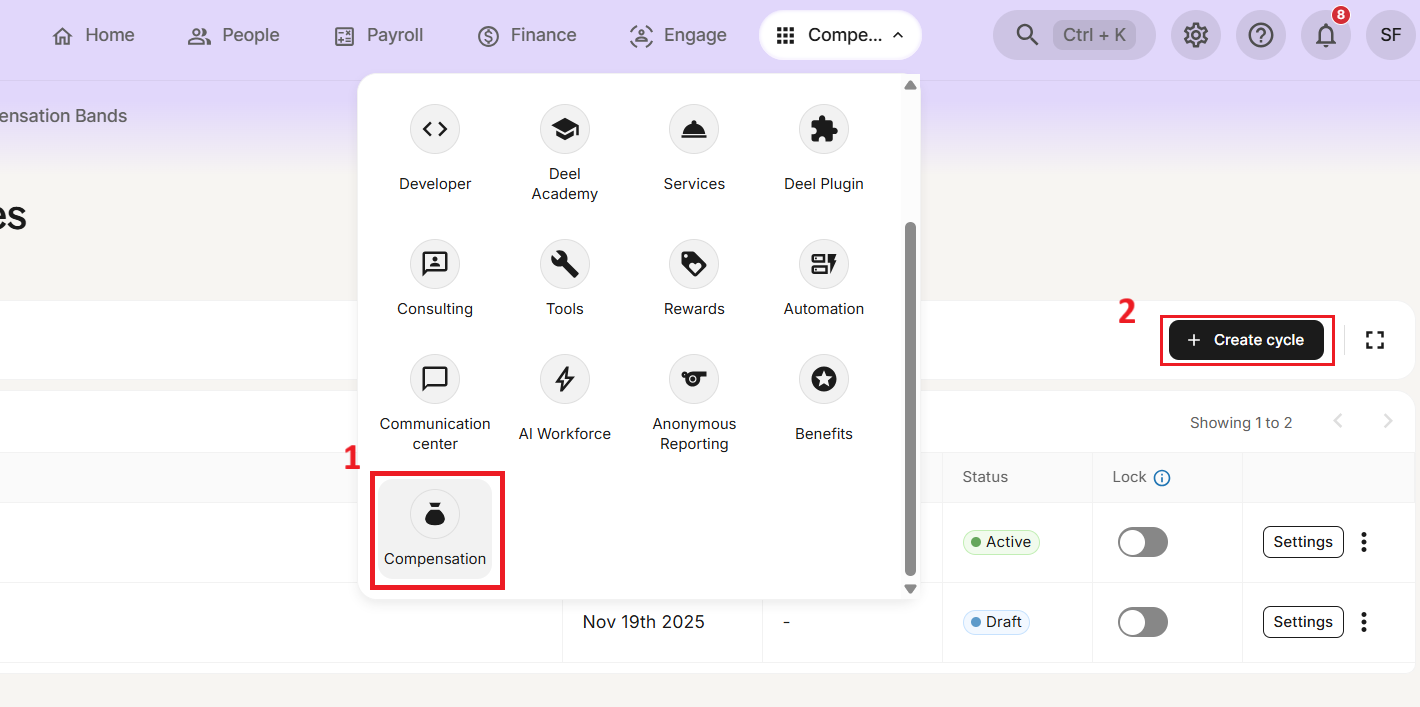
Task: Select the Deel Plugin puzzle icon
Action: [x=823, y=130]
